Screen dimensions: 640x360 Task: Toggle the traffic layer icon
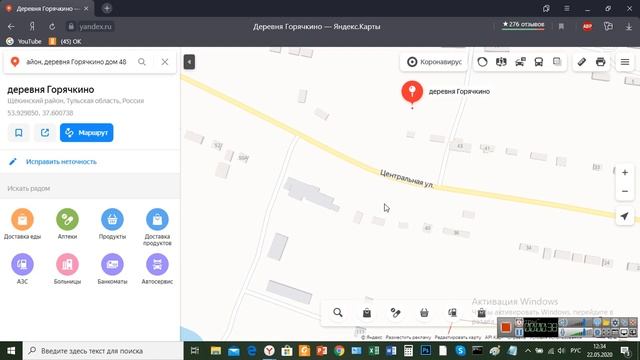coord(482,62)
